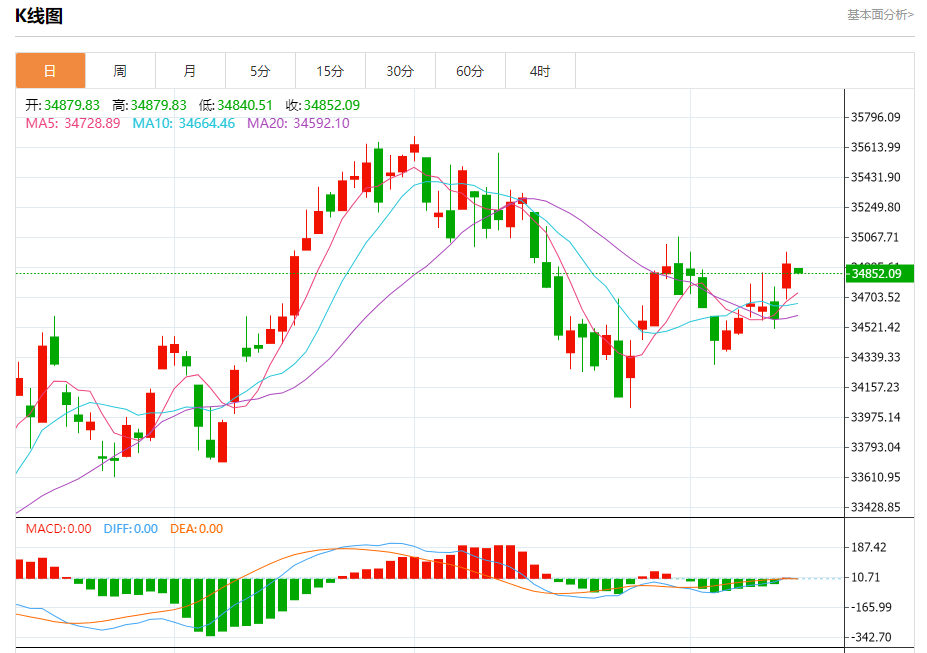
Task: Click the 33610.95 price axis label
Action: tap(876, 477)
